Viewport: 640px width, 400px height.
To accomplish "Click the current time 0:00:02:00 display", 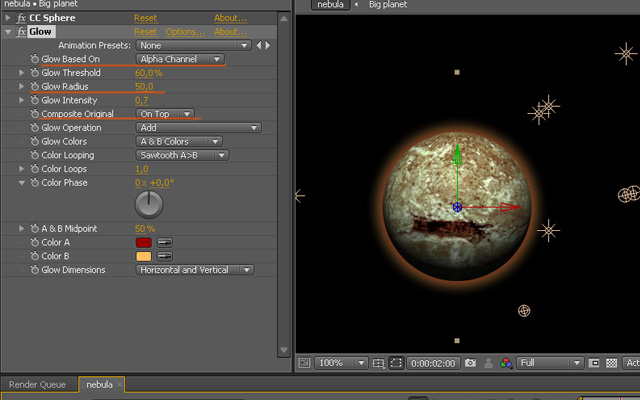I will pos(433,363).
